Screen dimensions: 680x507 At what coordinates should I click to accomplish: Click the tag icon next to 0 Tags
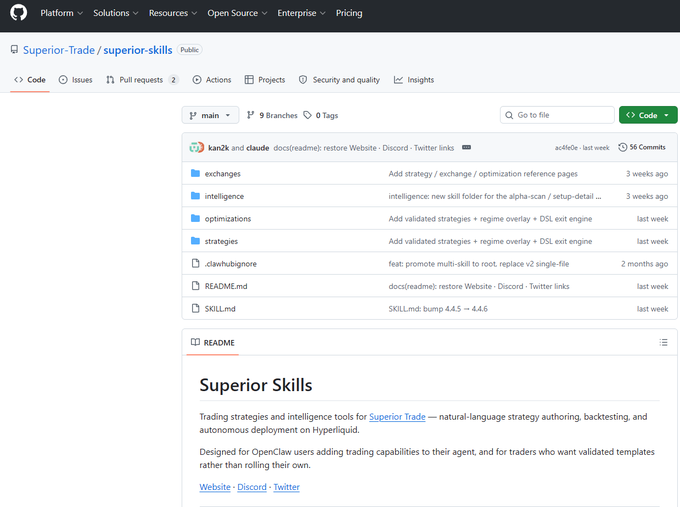[x=307, y=115]
